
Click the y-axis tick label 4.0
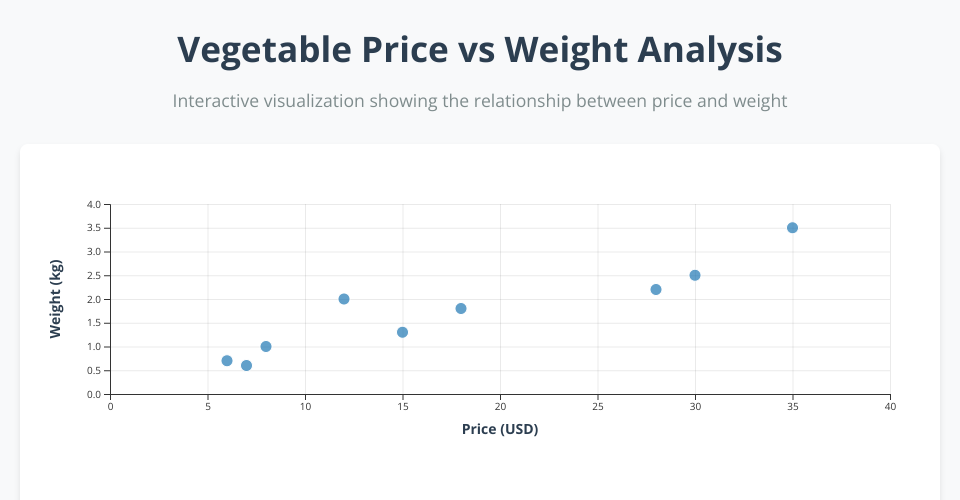click(94, 204)
